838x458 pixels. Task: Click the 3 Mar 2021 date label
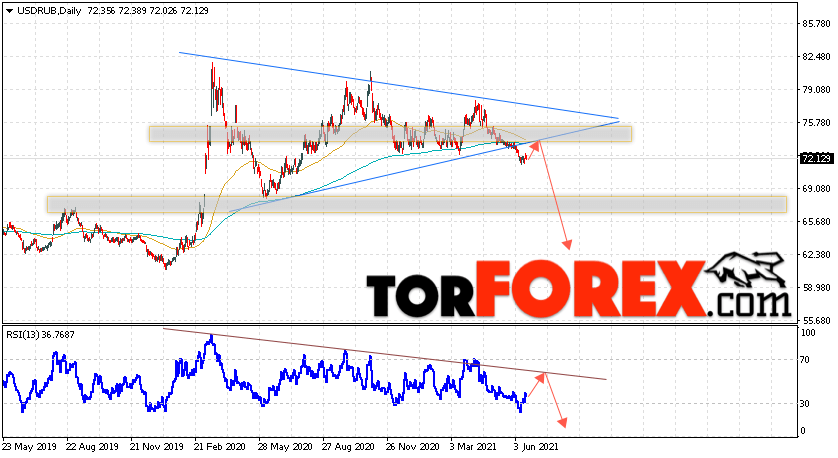(474, 446)
